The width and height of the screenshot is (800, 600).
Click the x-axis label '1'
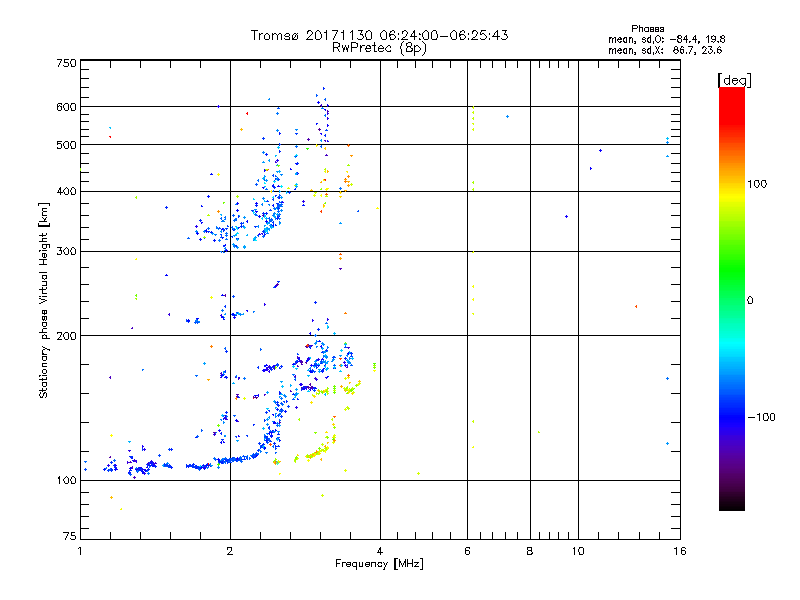pos(80,551)
